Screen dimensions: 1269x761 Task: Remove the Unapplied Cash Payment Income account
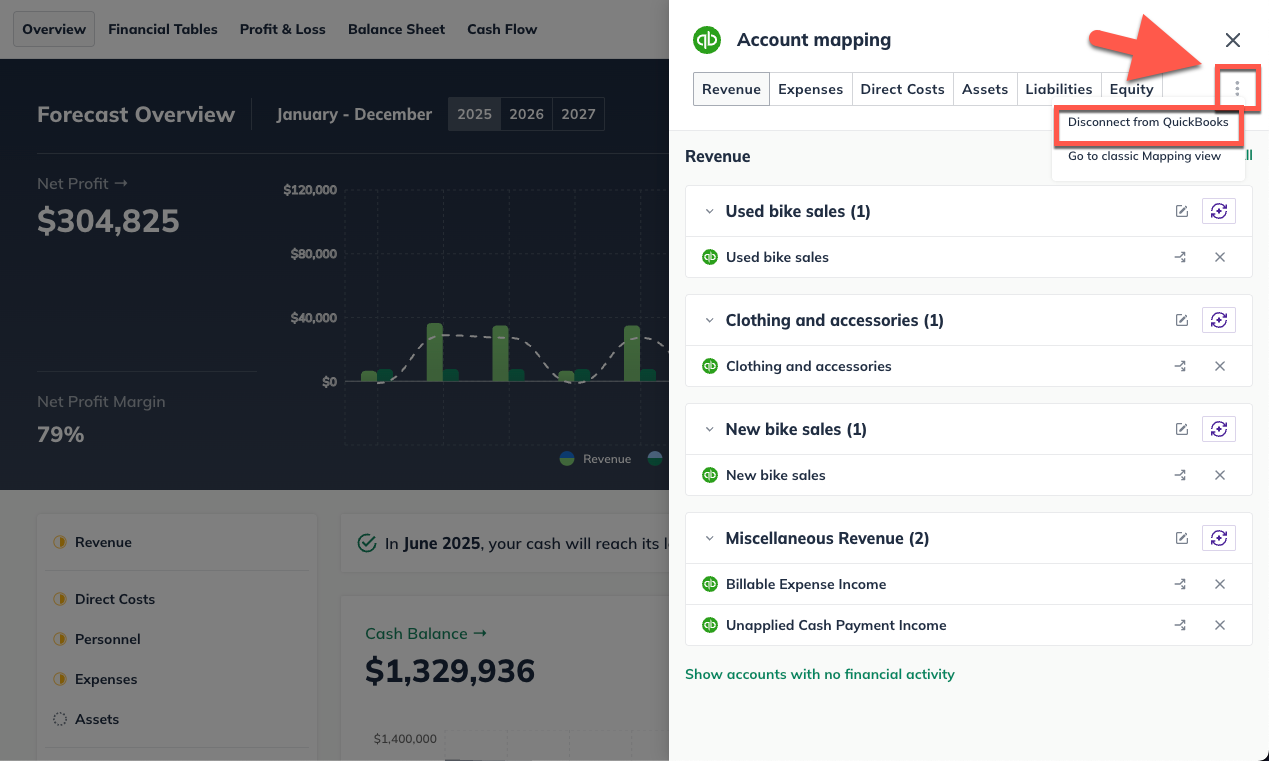click(1219, 625)
